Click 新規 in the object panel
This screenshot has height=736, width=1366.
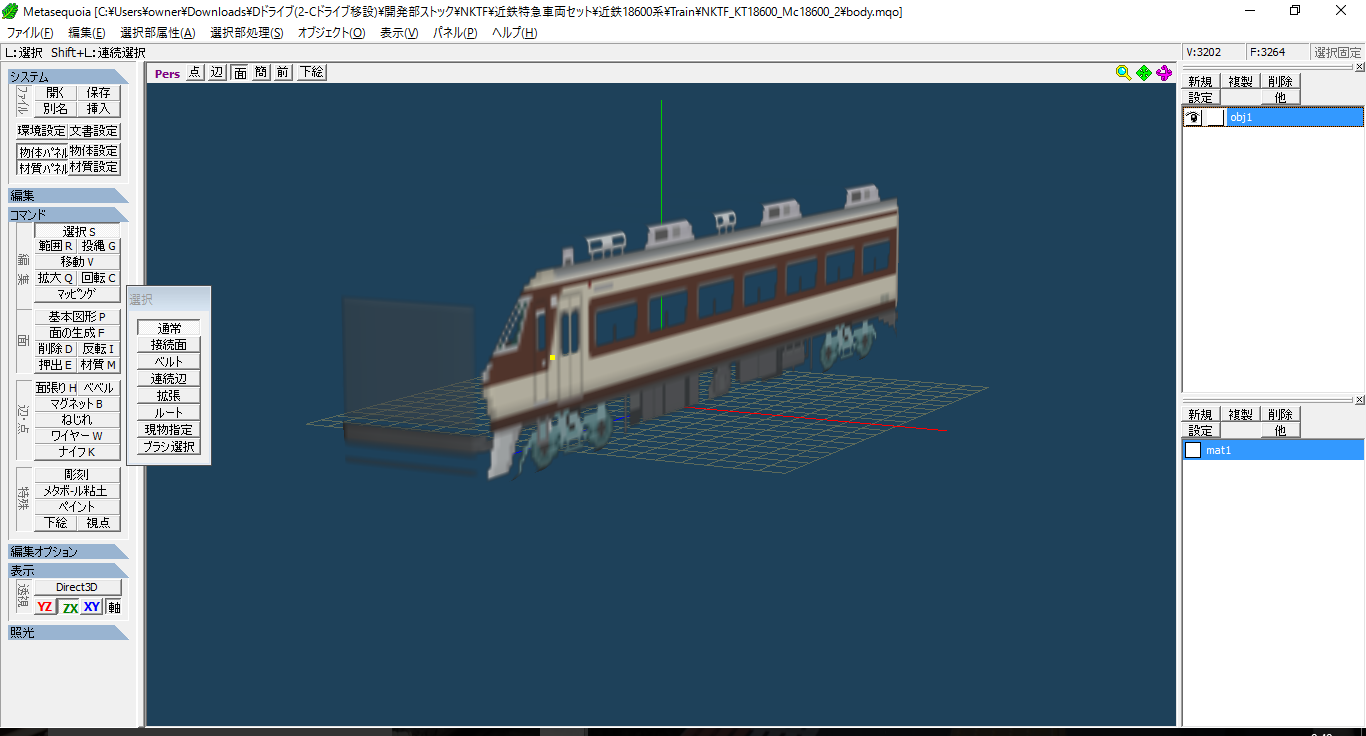pos(1200,82)
